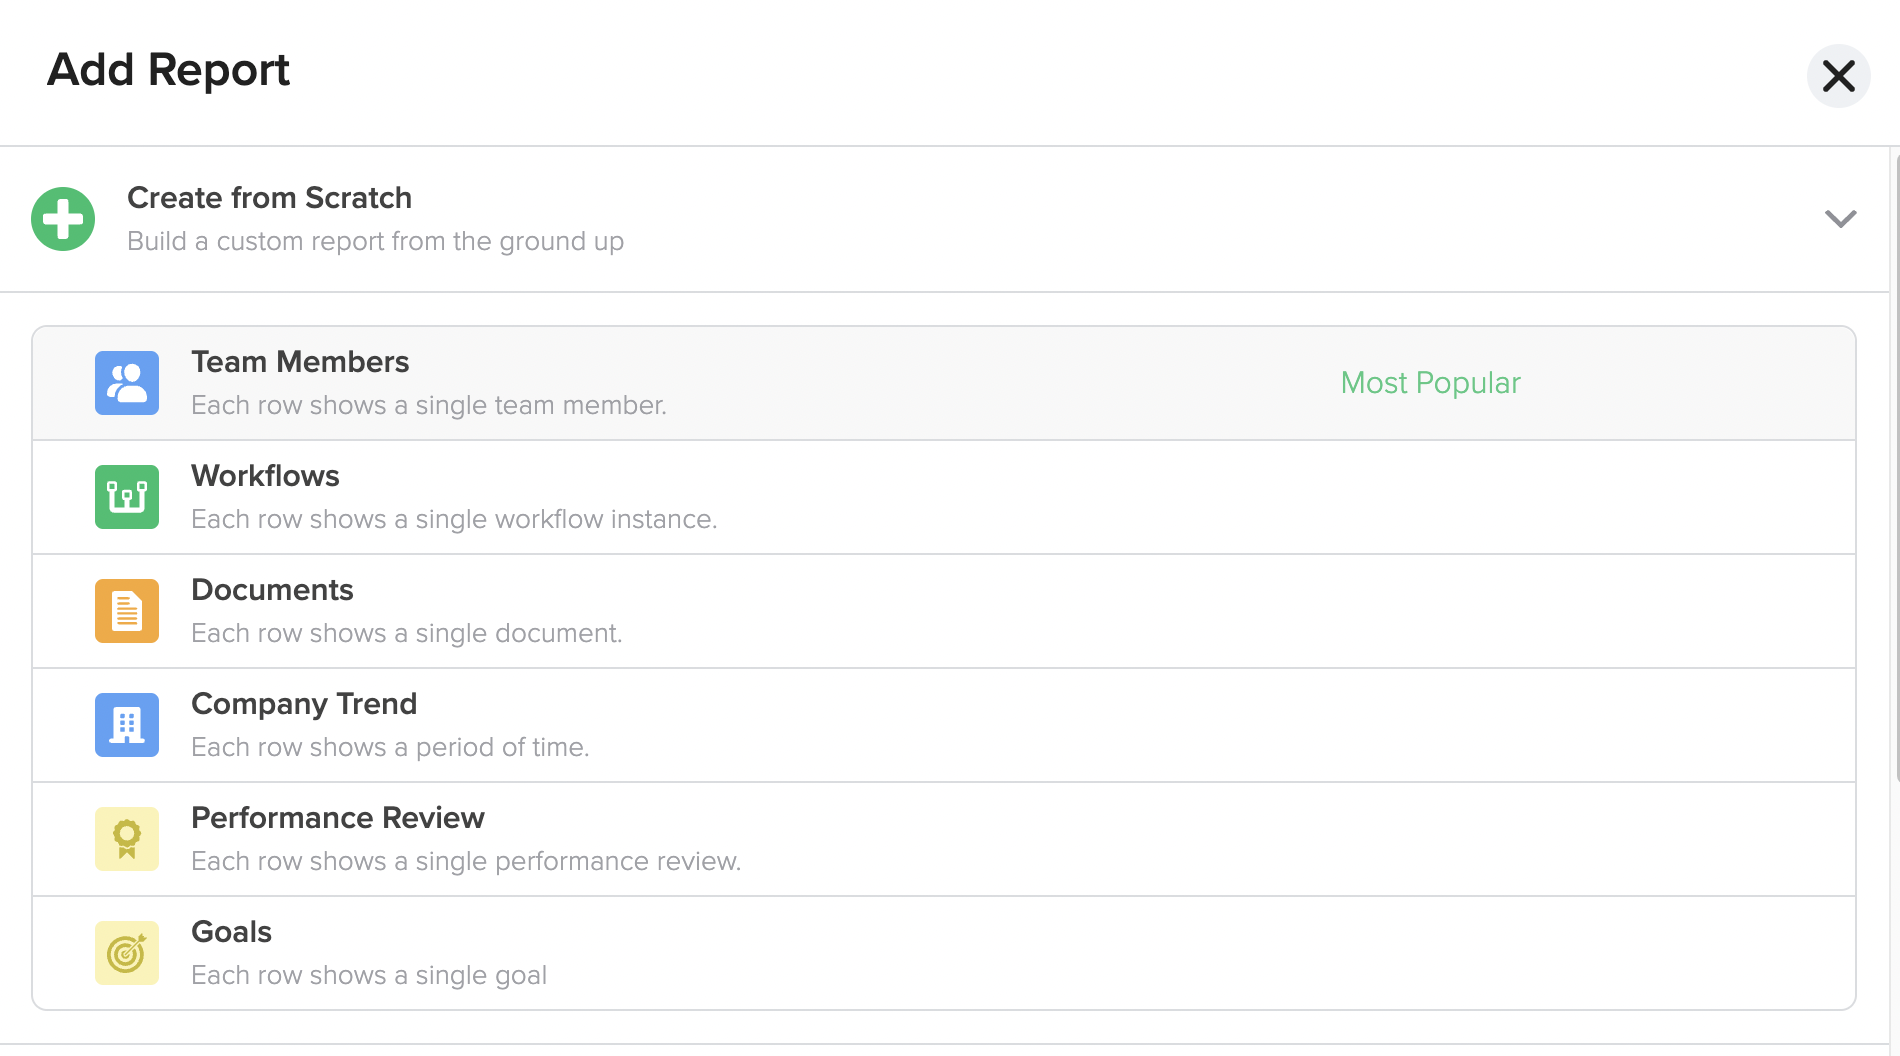Click the Create from Scratch heading
Viewport: 1900px width, 1056px height.
pos(269,198)
